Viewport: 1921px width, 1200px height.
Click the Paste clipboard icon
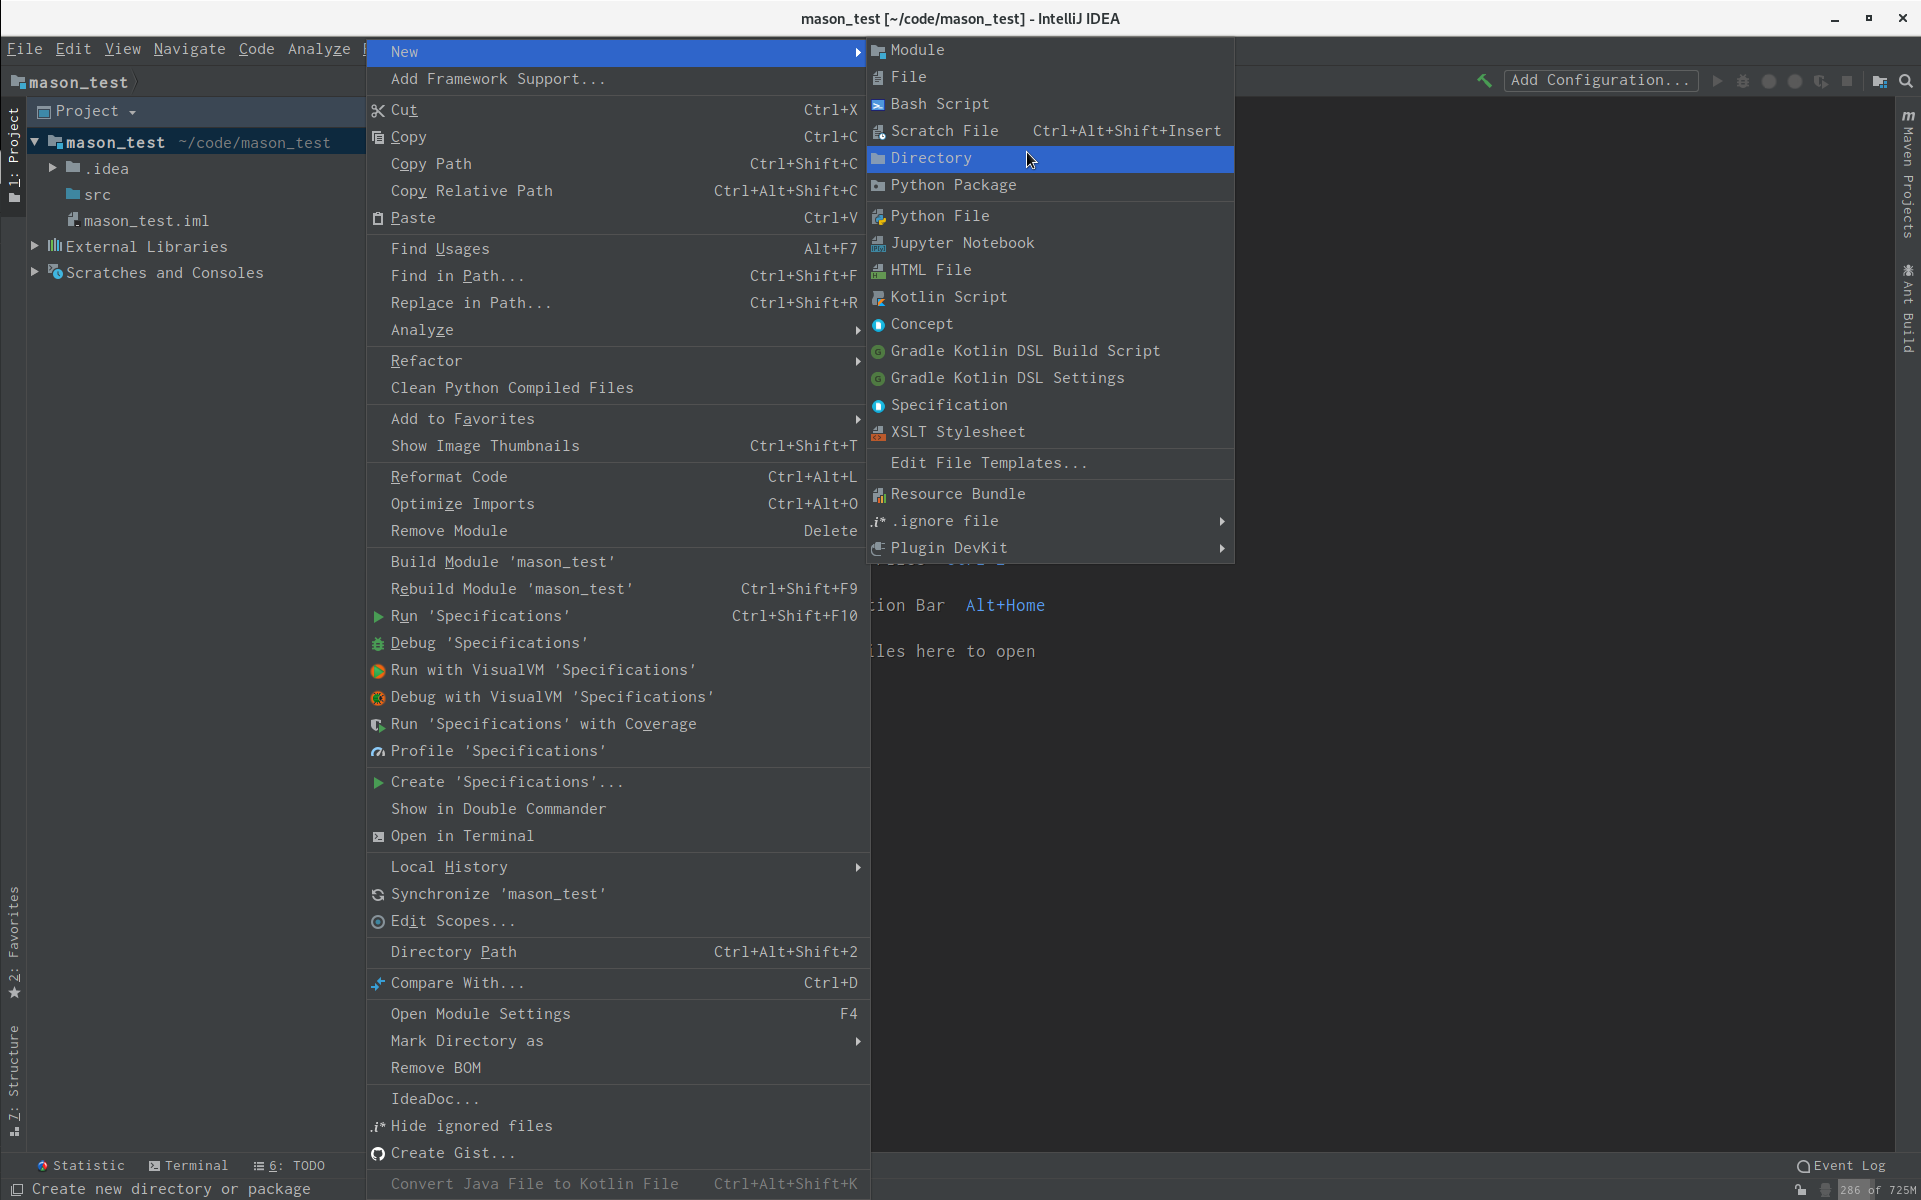click(x=378, y=219)
